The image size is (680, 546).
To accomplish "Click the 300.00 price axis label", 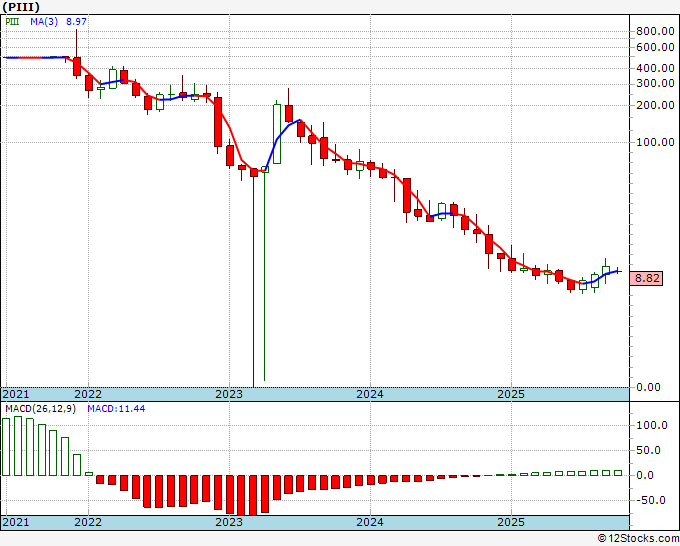I will 655,83.
